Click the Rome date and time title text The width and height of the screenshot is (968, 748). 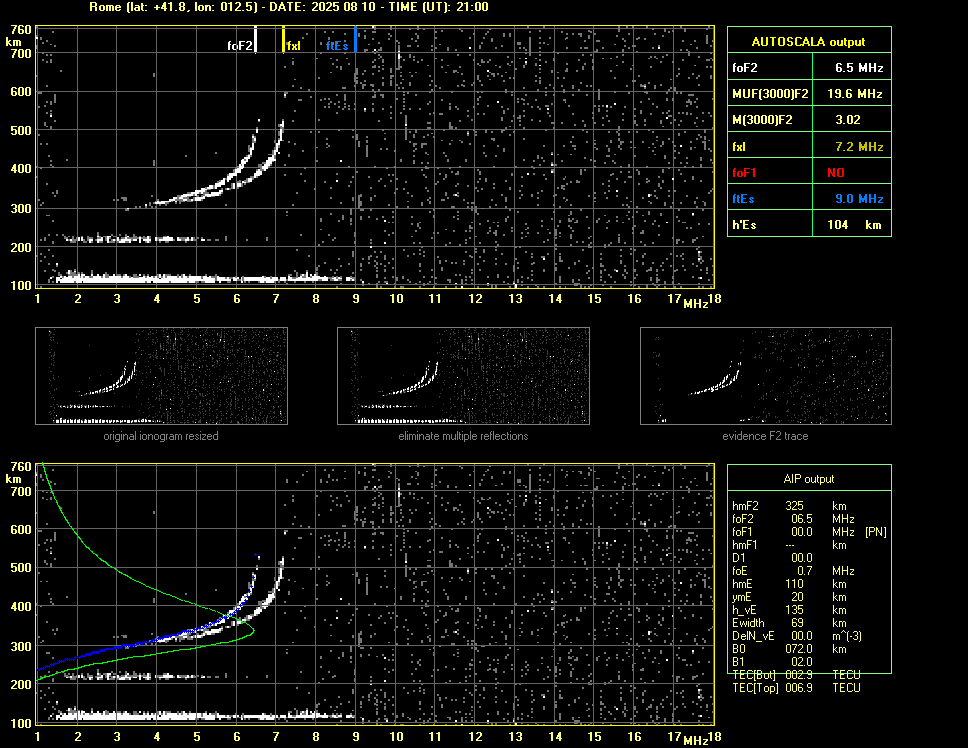click(x=289, y=7)
